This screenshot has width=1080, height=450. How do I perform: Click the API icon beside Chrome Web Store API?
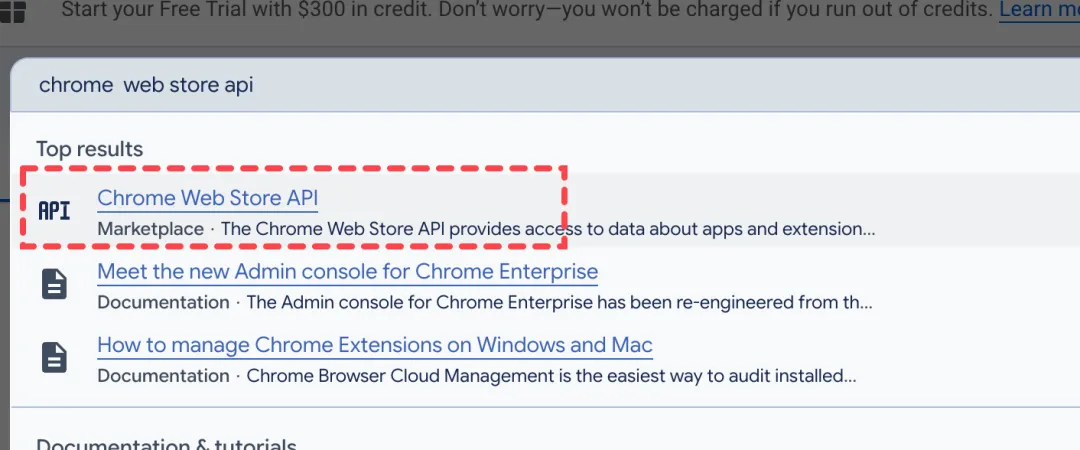pos(54,211)
